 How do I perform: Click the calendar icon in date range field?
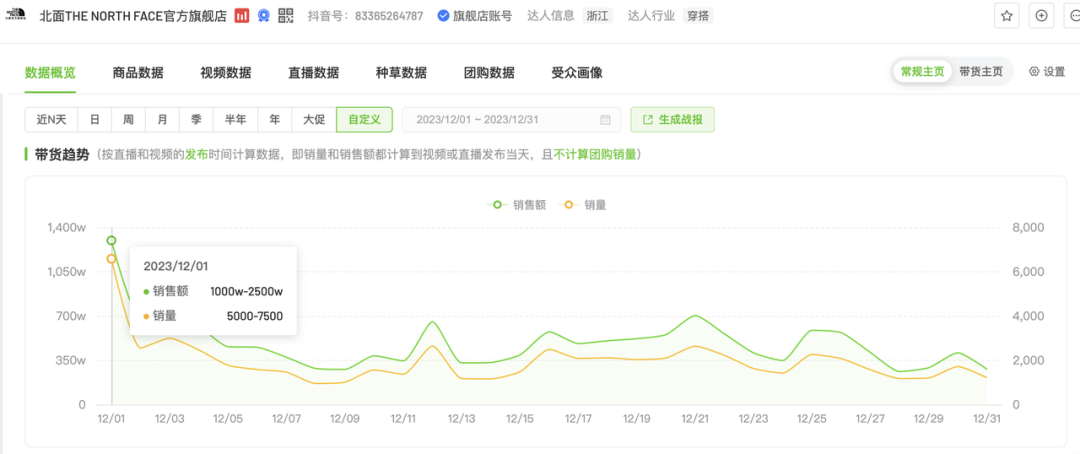605,120
